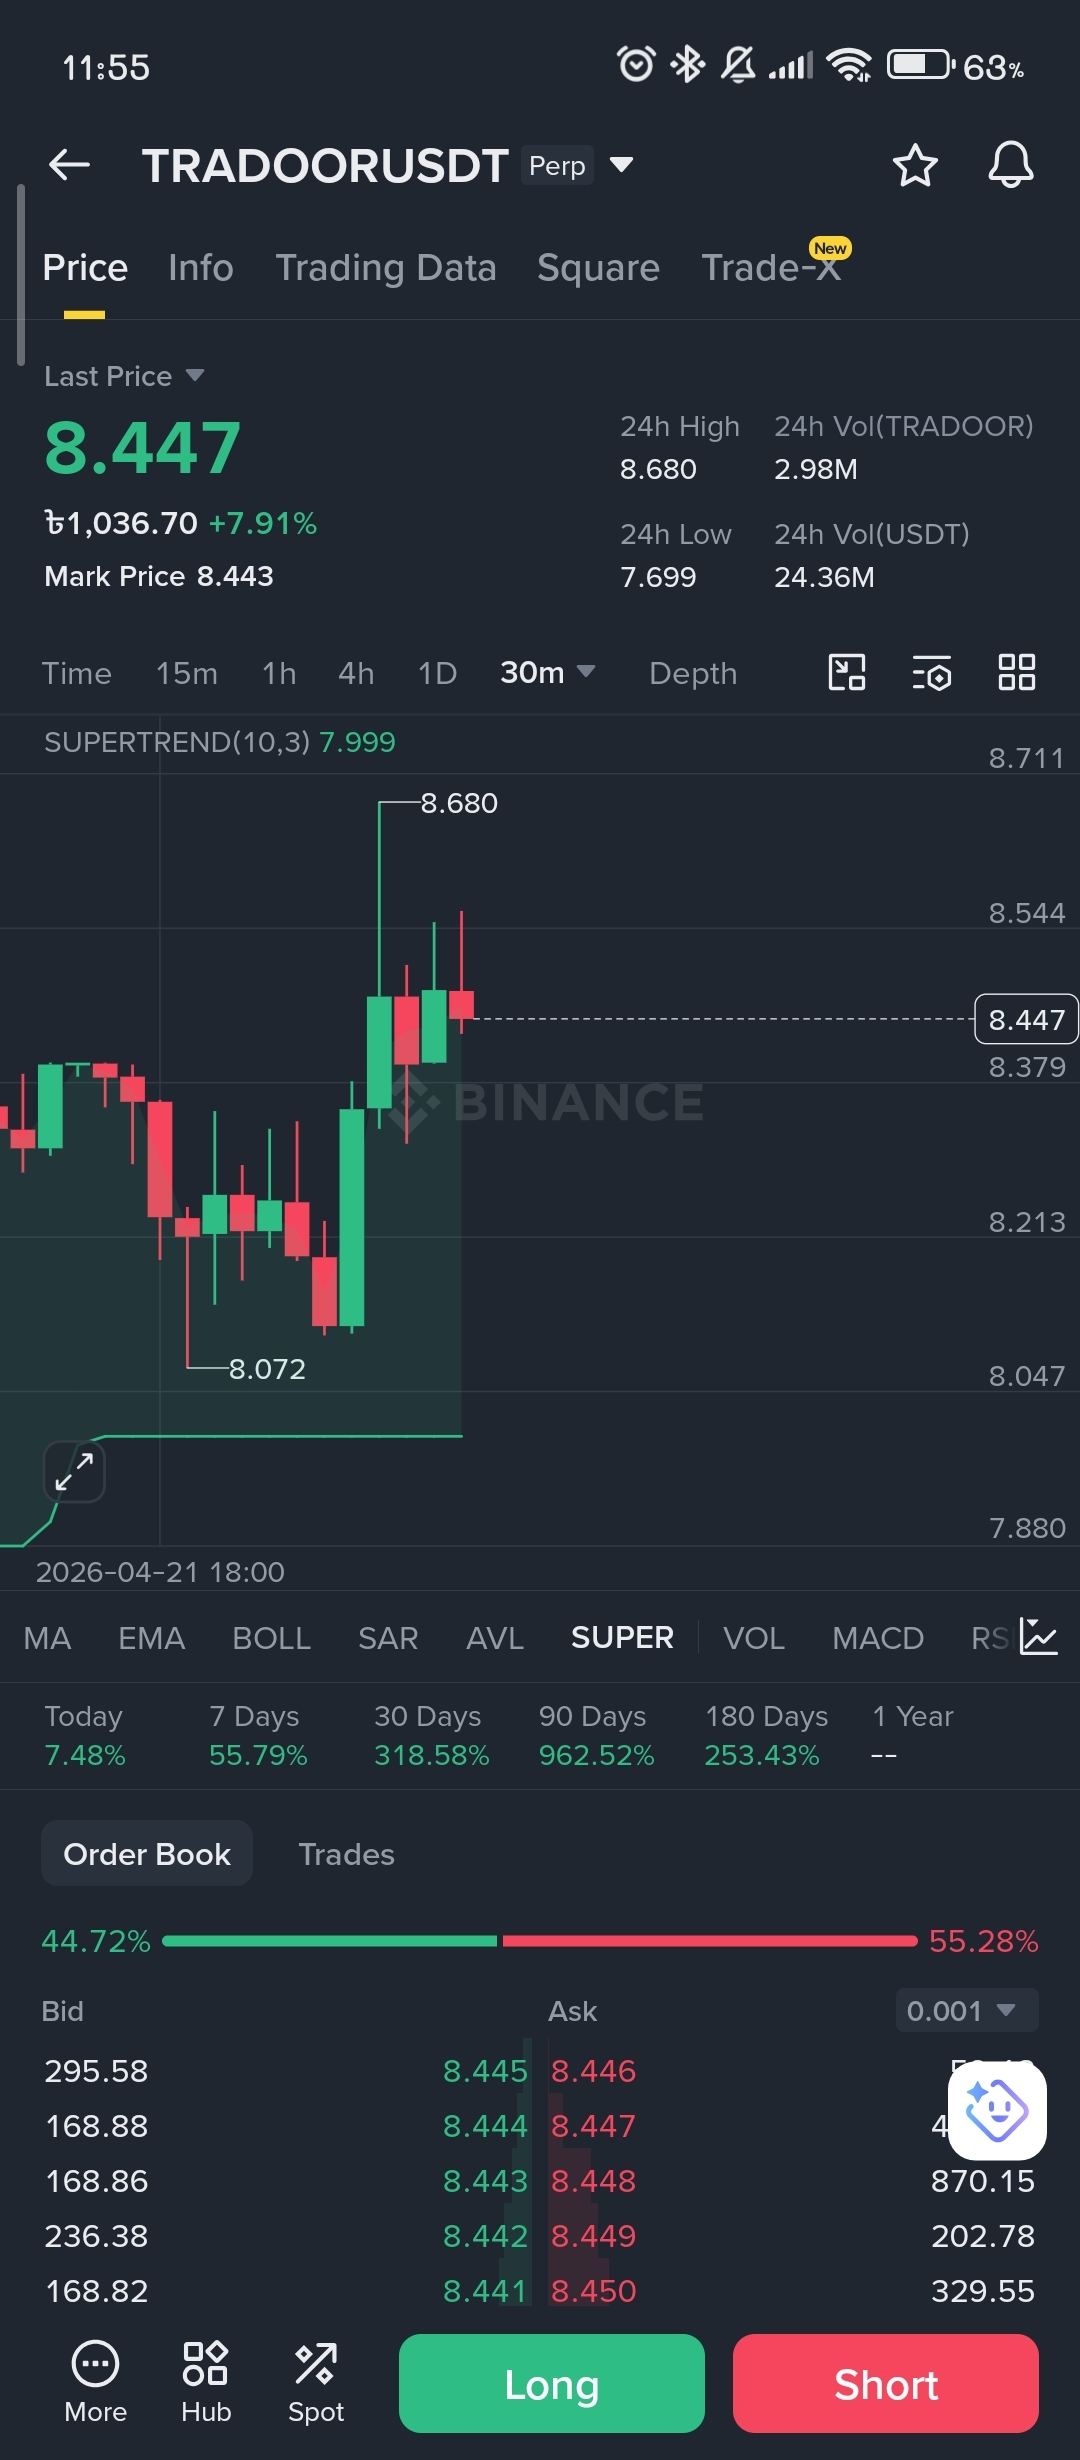Switch to the Trading Data tab
Image resolution: width=1080 pixels, height=2460 pixels.
(x=386, y=268)
